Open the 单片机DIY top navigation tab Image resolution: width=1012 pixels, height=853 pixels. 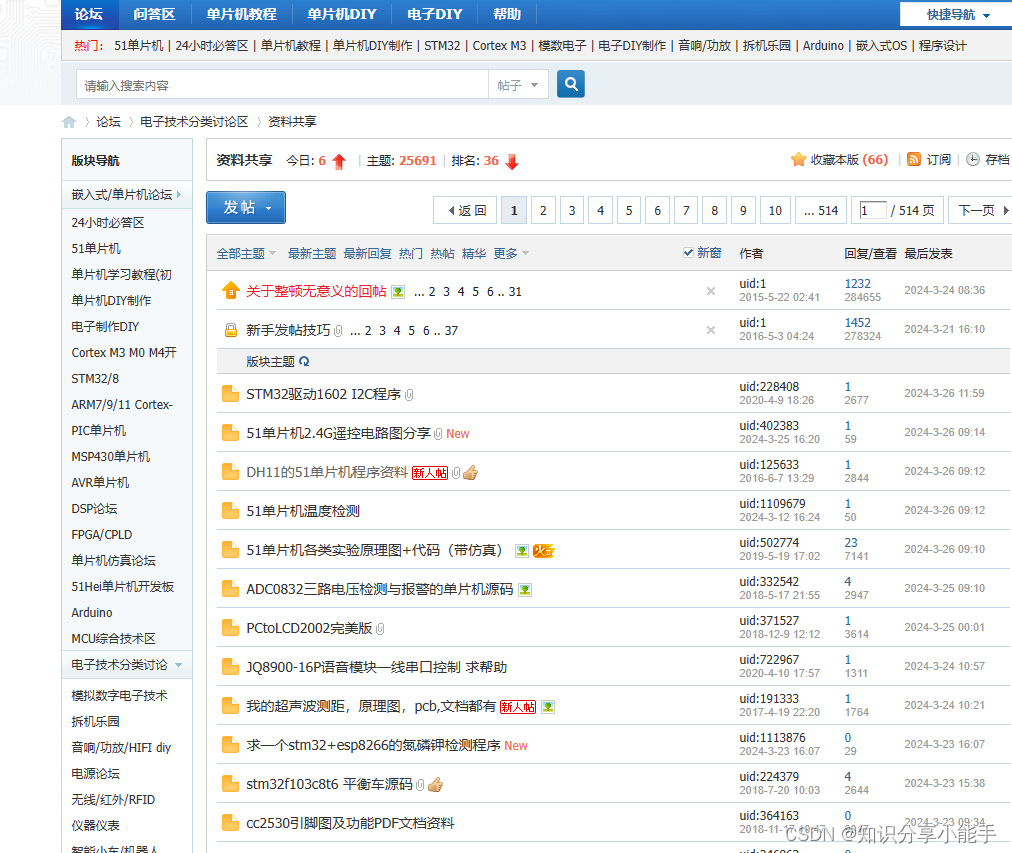341,14
